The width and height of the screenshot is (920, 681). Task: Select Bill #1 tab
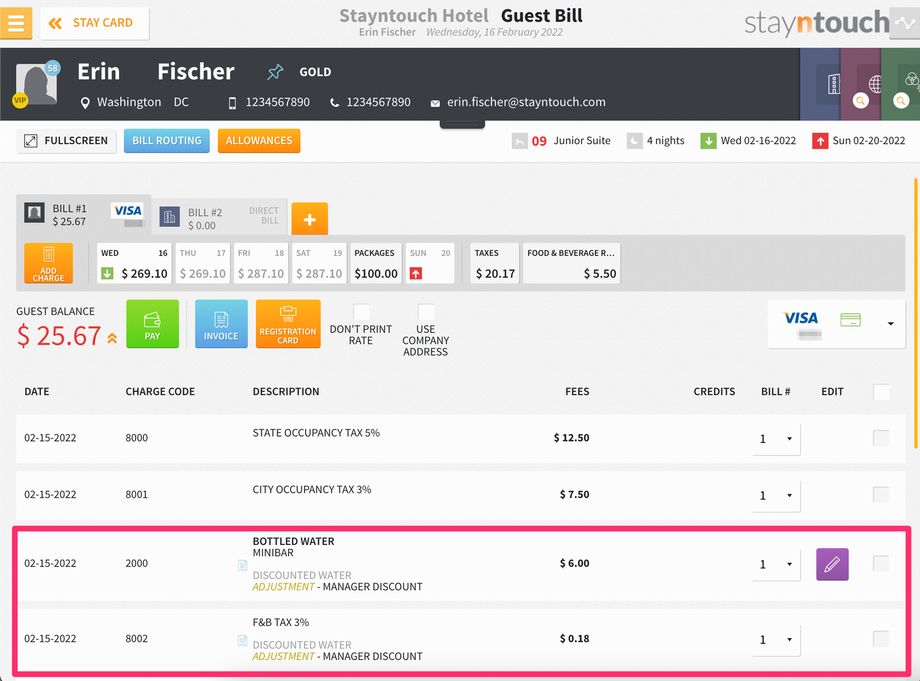(x=83, y=215)
